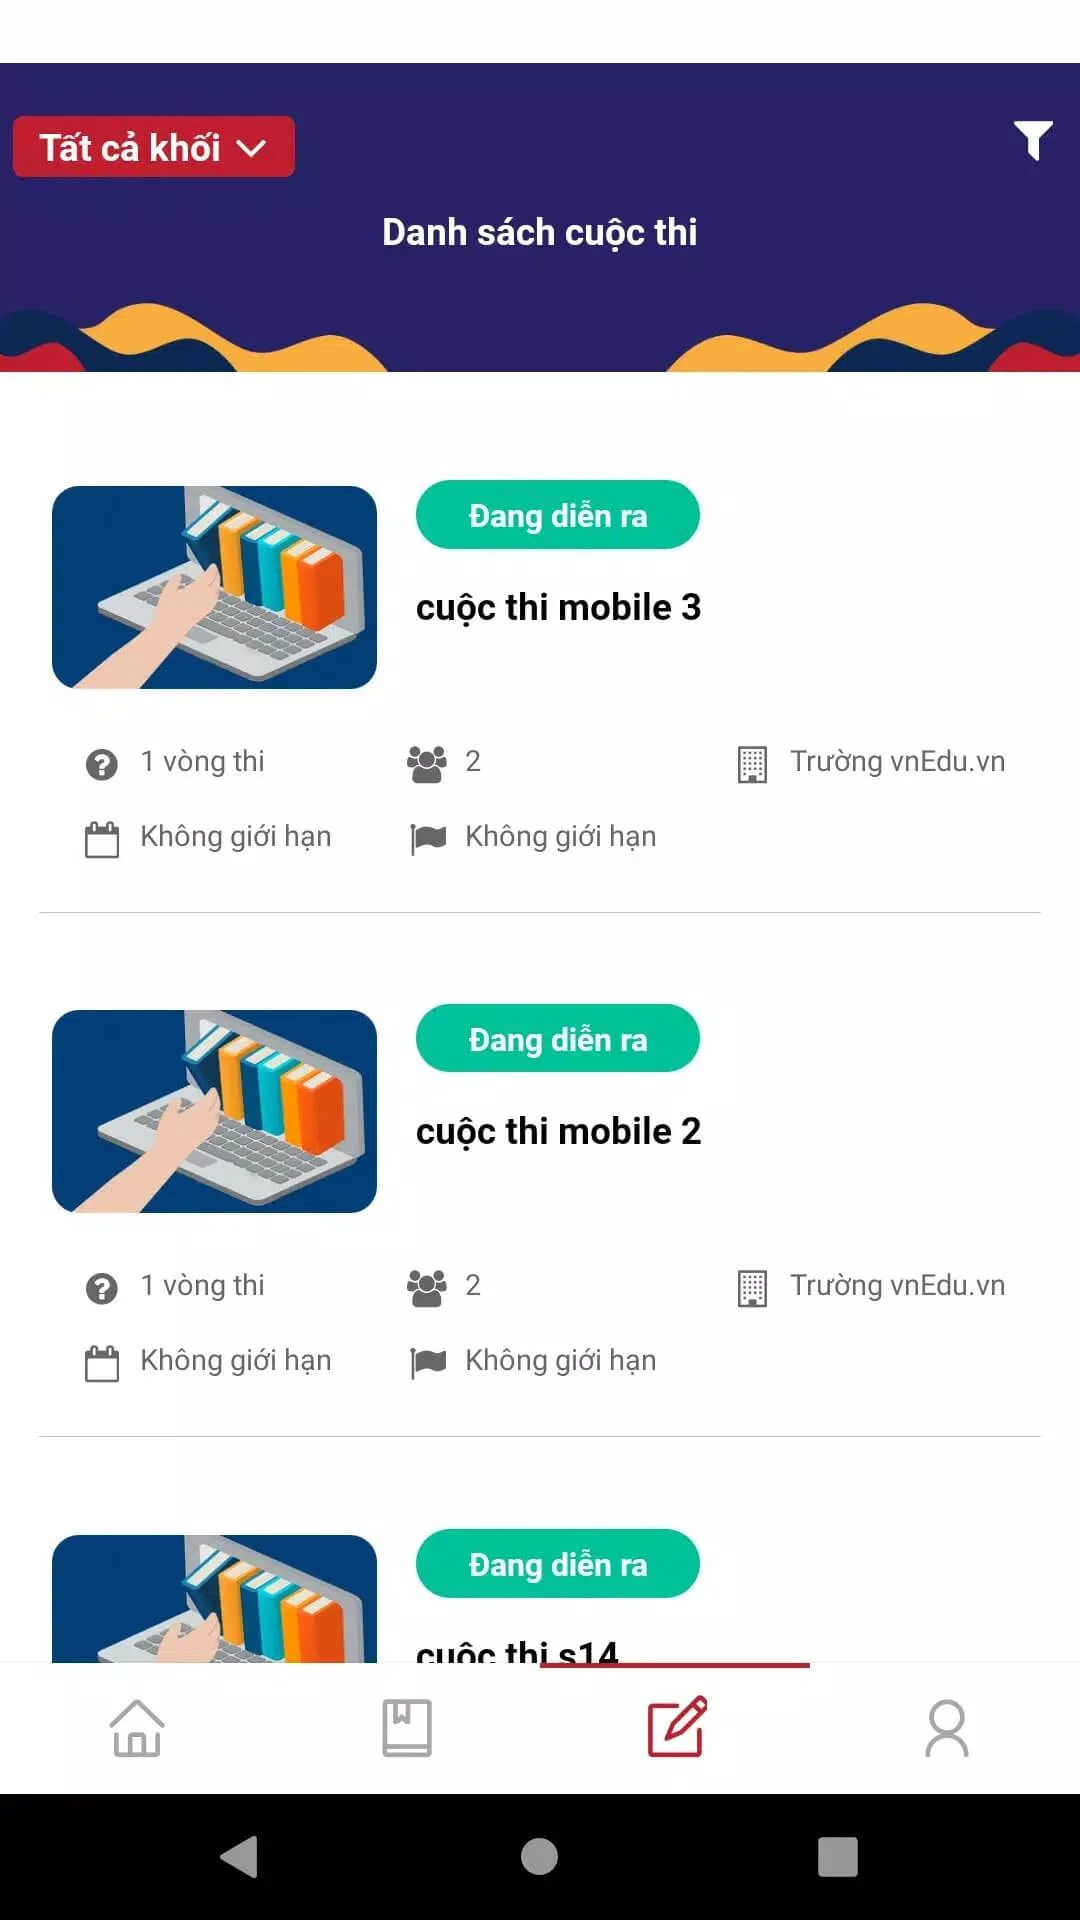
Task: Tap the calendar icon under cuộc thi mobile 2
Action: click(101, 1364)
